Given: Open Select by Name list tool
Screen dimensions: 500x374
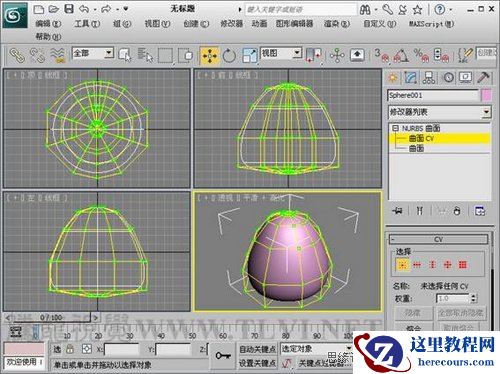Looking at the screenshot, I should click(x=145, y=55).
